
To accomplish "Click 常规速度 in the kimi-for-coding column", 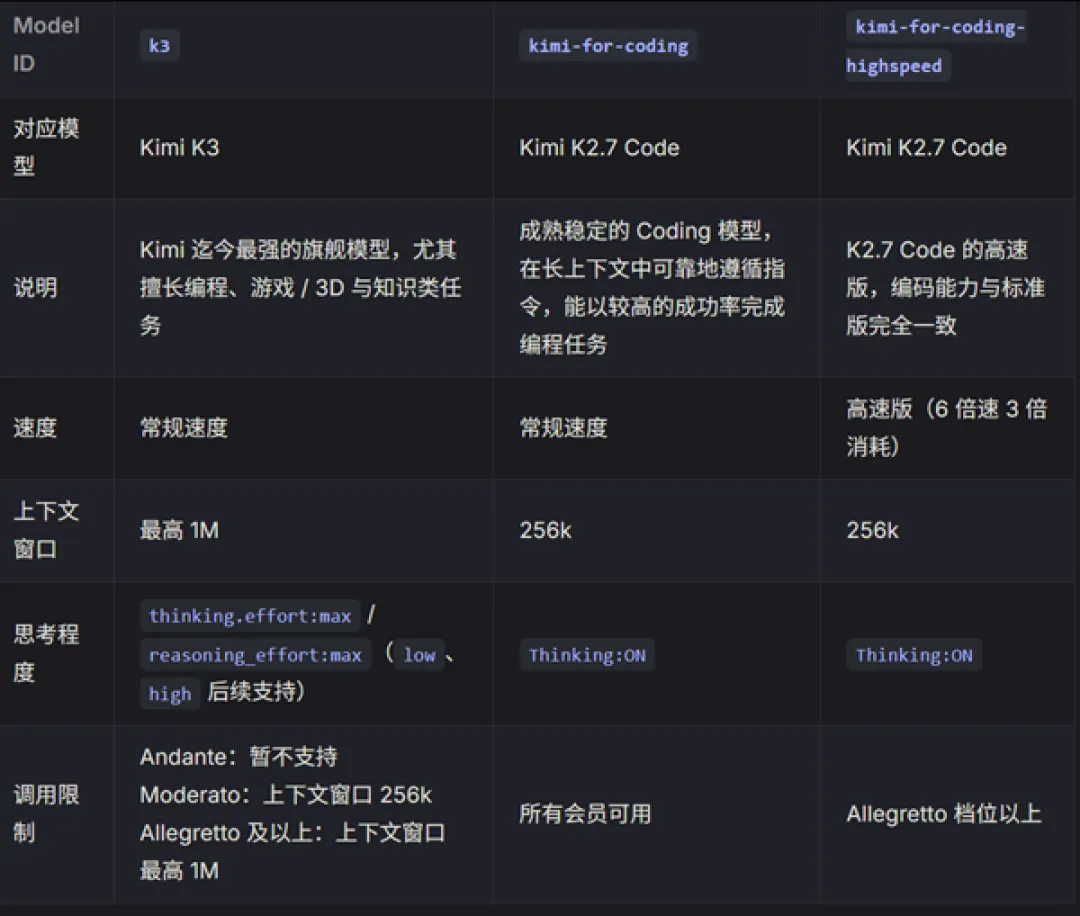I will tap(563, 428).
